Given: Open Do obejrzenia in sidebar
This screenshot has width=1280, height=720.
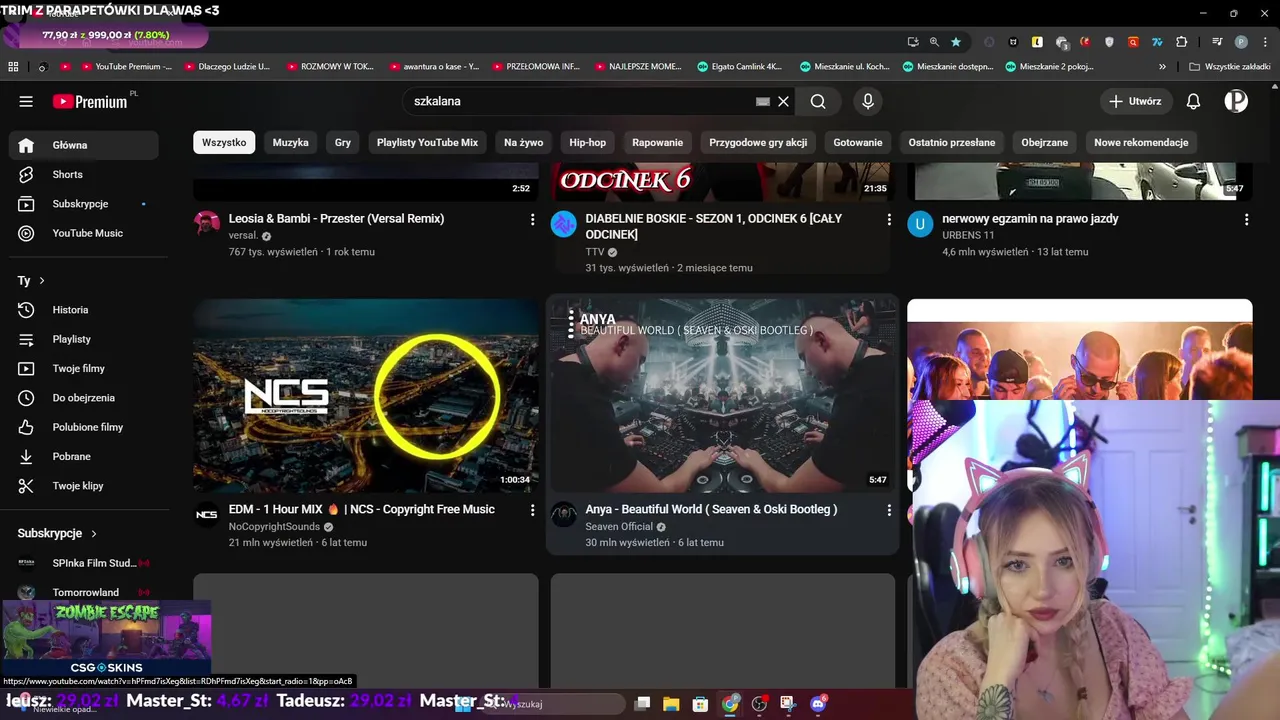Looking at the screenshot, I should [x=84, y=398].
